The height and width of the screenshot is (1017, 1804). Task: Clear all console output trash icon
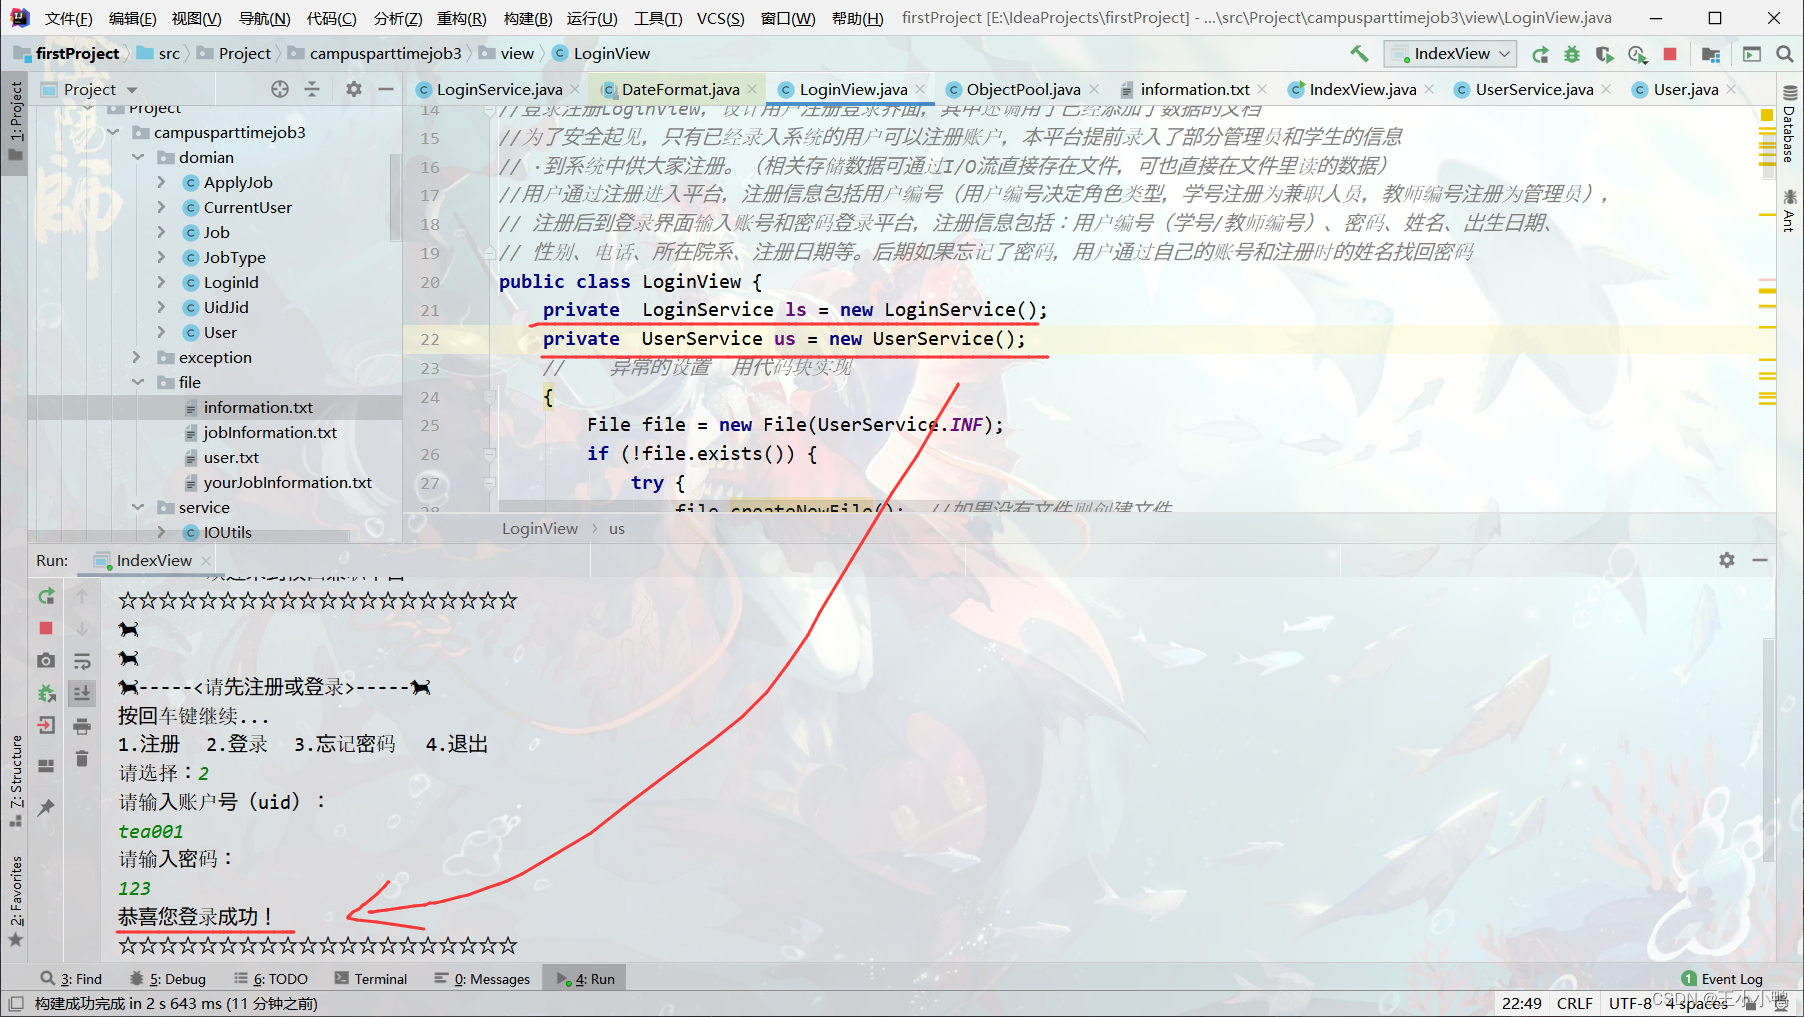[x=82, y=759]
